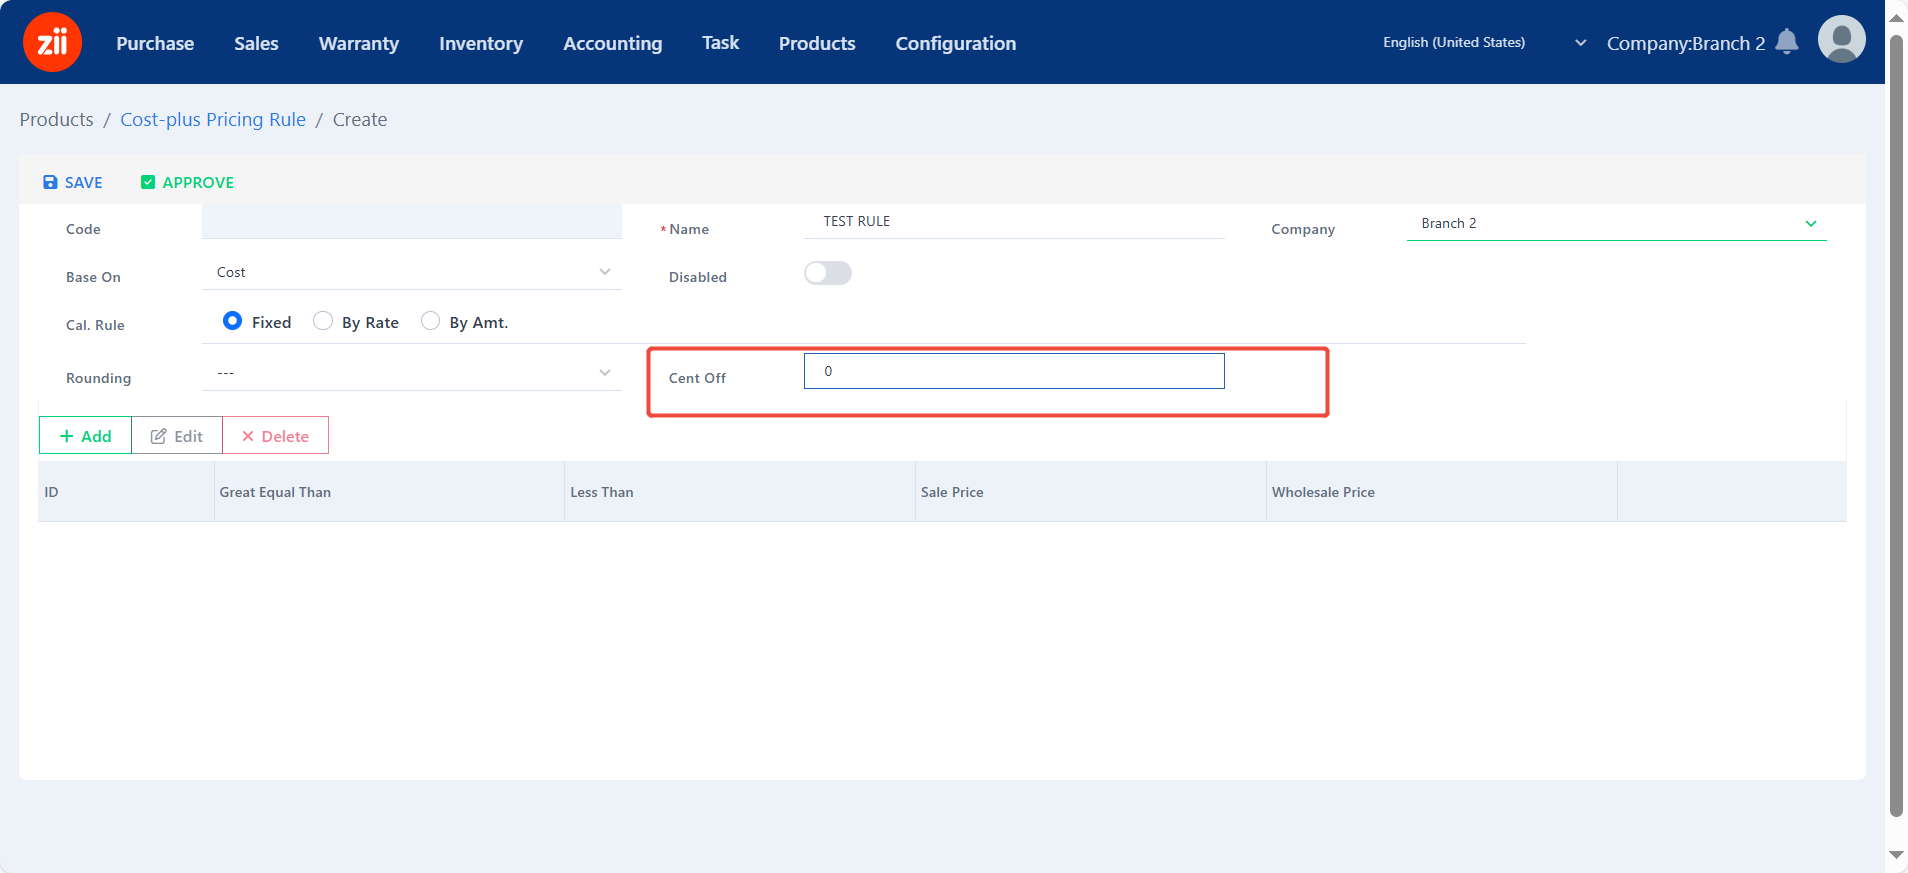
Task: Click the pencil icon on Edit
Action: tap(158, 436)
